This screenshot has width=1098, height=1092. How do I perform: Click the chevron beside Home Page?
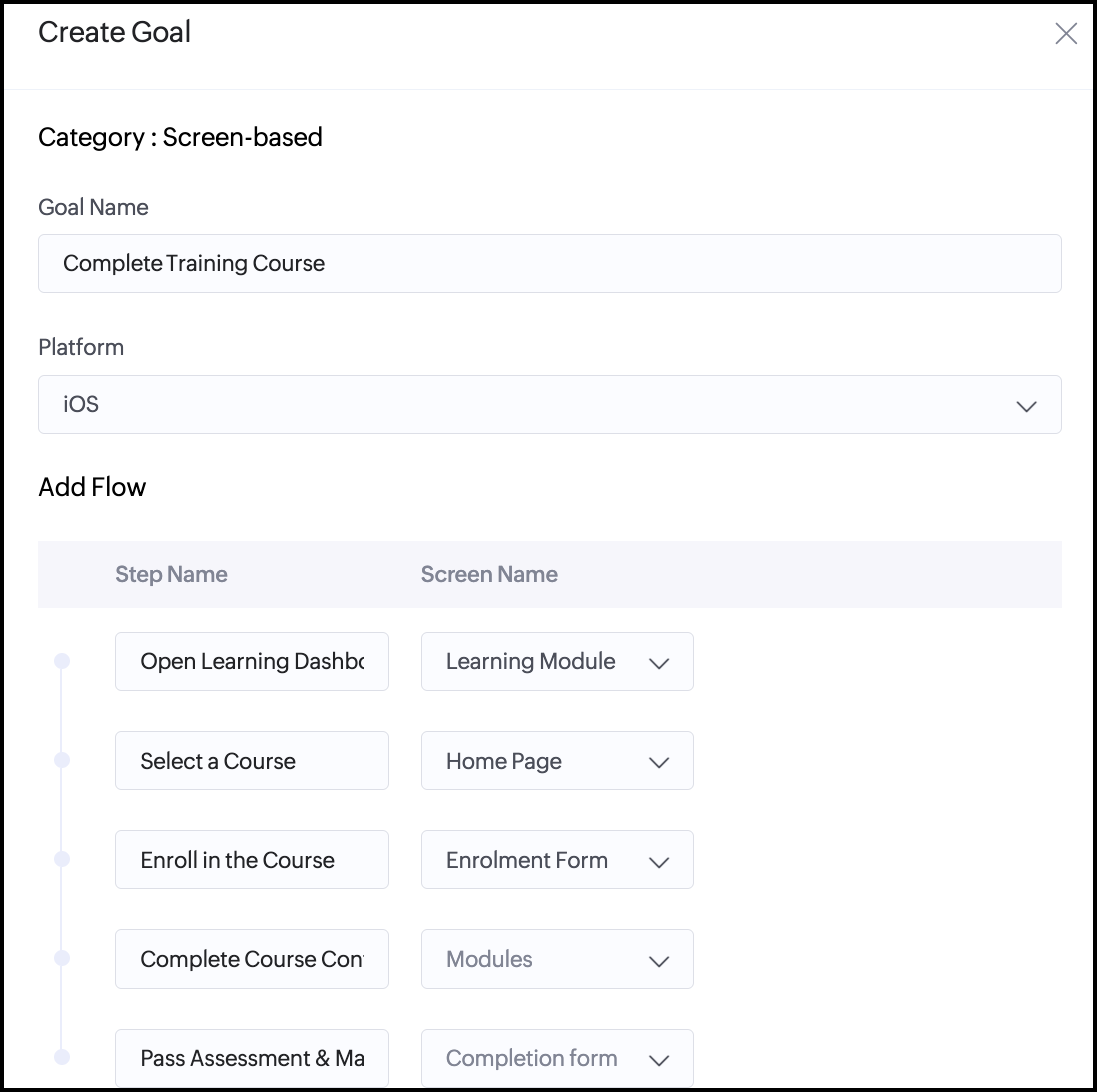coord(659,763)
